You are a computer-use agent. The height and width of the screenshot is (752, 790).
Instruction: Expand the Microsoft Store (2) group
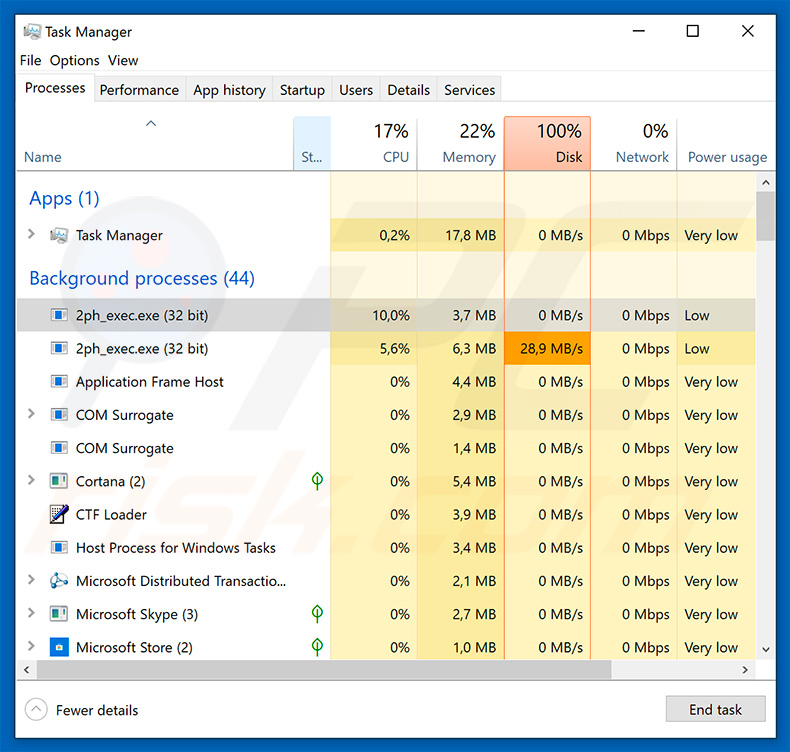(31, 646)
